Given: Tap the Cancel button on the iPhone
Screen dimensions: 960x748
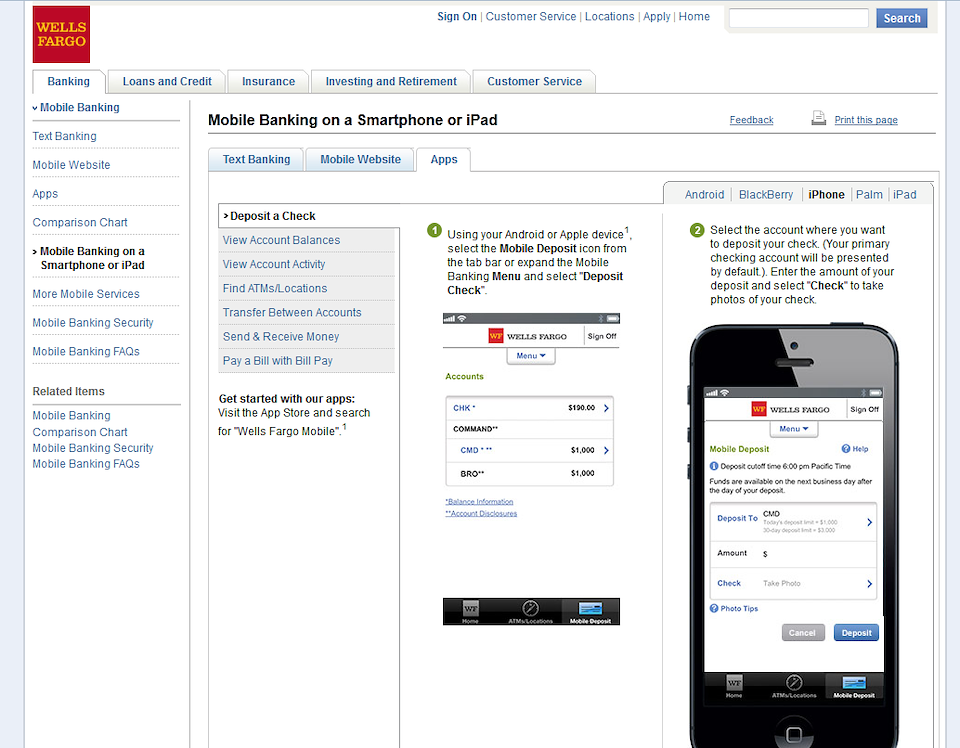Looking at the screenshot, I should [803, 633].
